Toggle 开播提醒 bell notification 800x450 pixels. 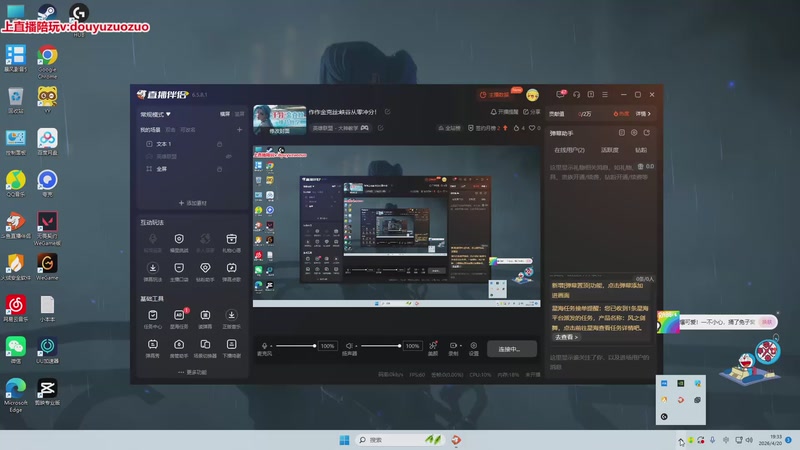(504, 112)
